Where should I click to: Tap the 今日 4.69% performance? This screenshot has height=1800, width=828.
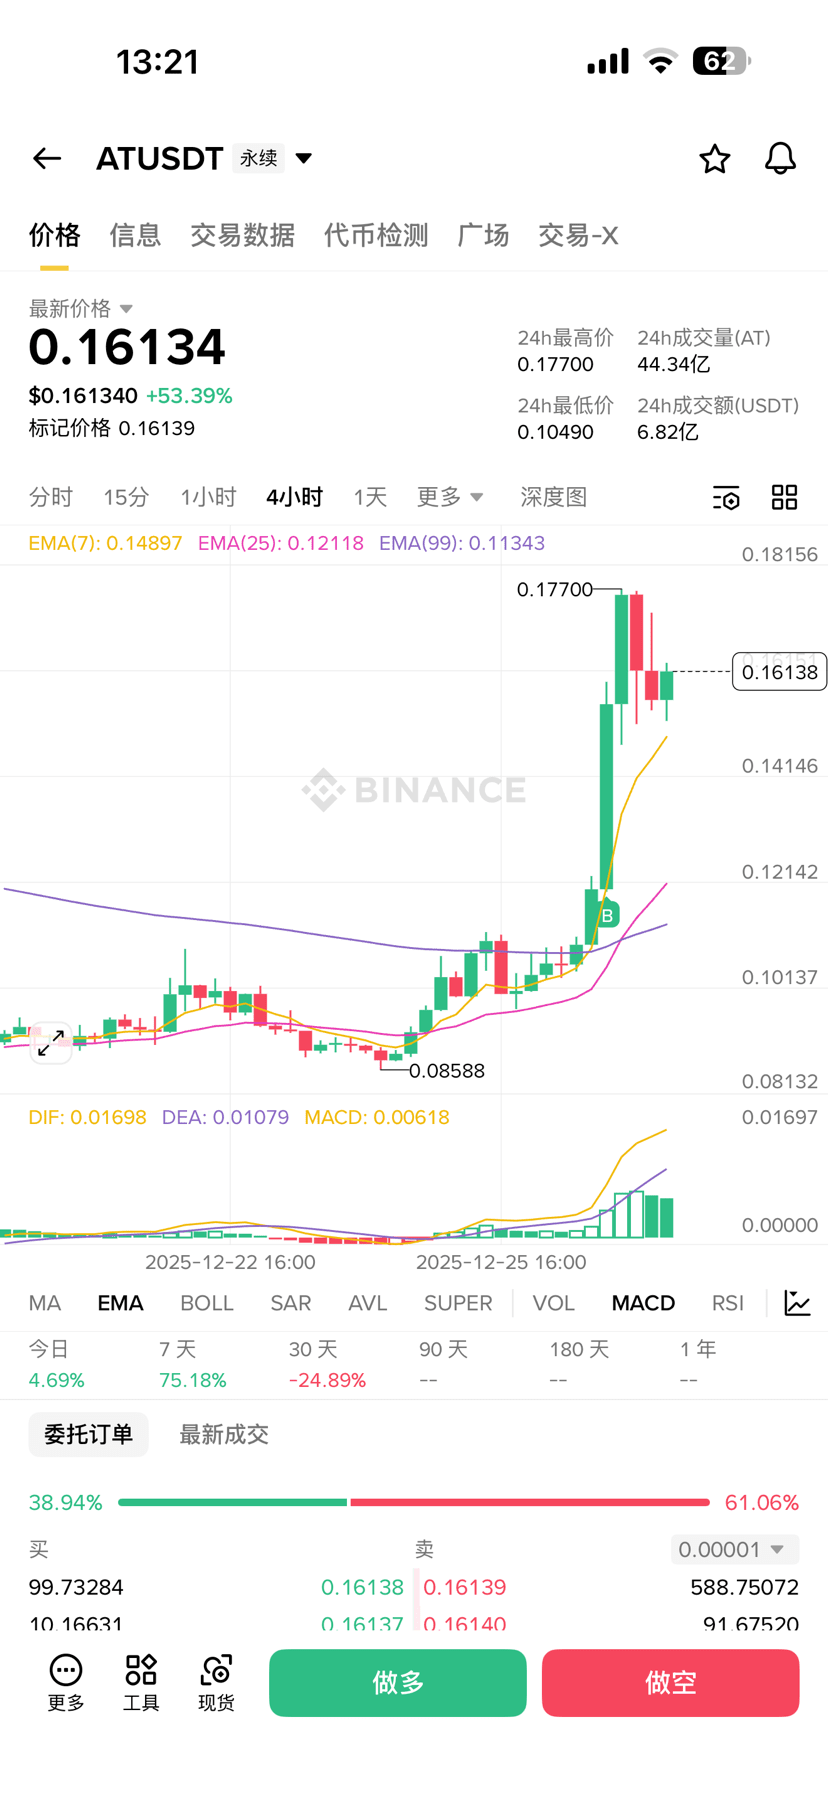(x=56, y=1365)
